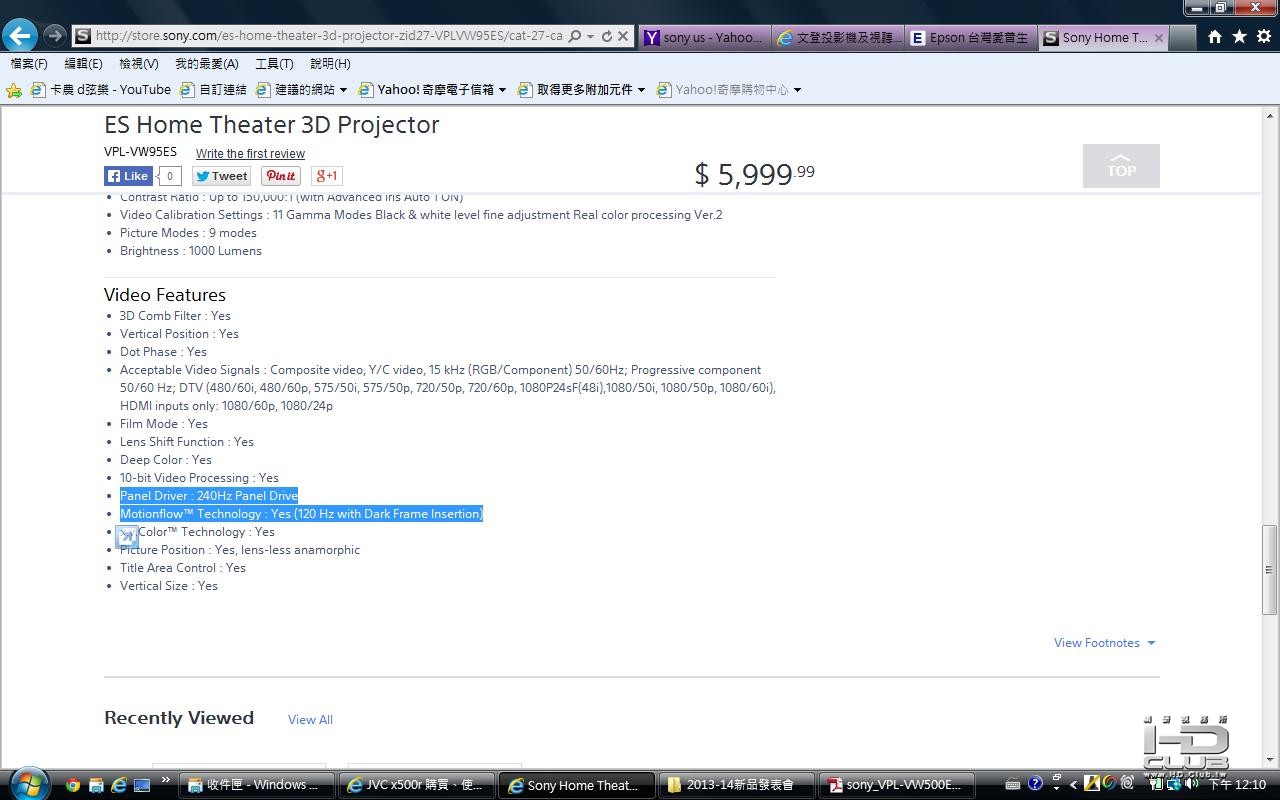Click the price $5,999.99 text
The height and width of the screenshot is (800, 1280).
tap(754, 174)
